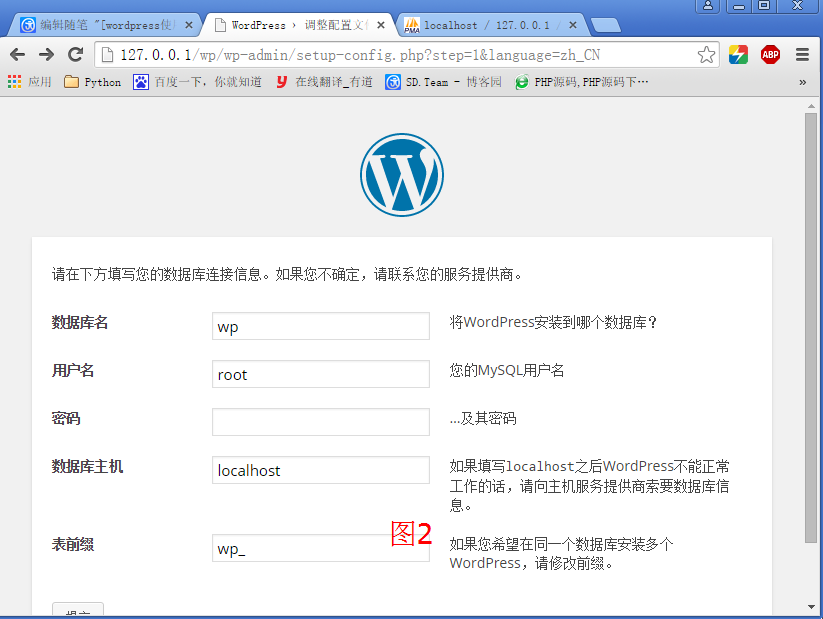The width and height of the screenshot is (823, 619).
Task: Open a new tab
Action: [605, 25]
